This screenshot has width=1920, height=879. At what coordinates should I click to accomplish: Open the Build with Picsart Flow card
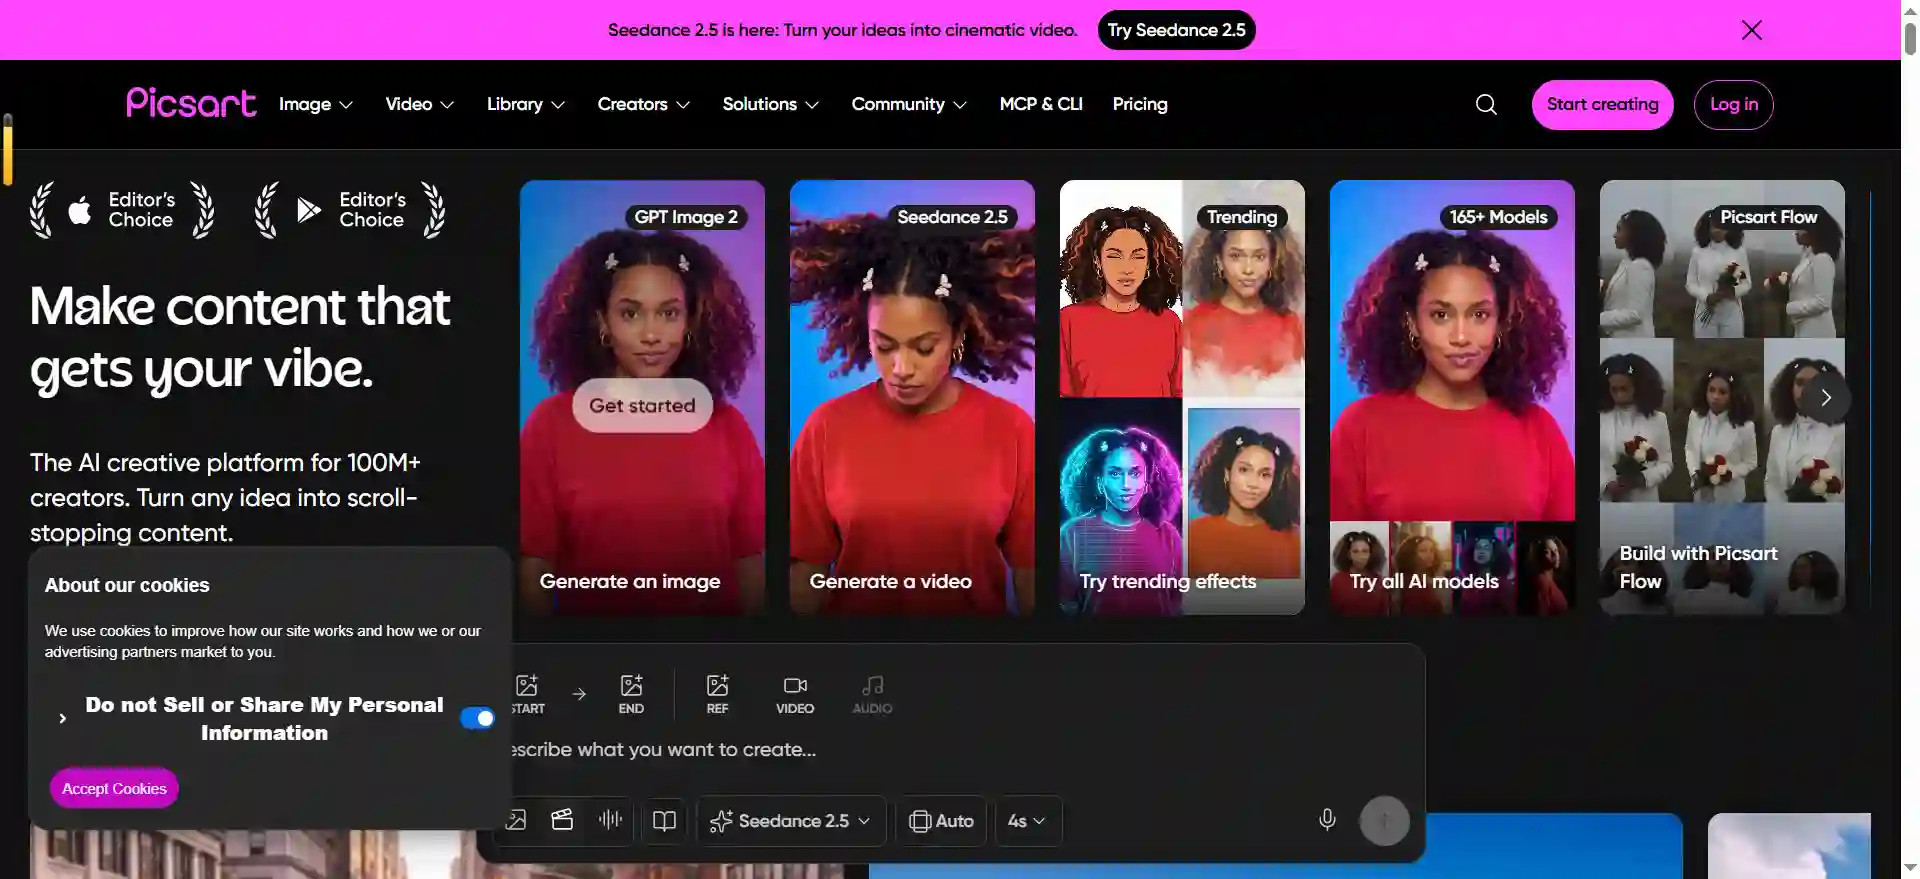[1722, 397]
